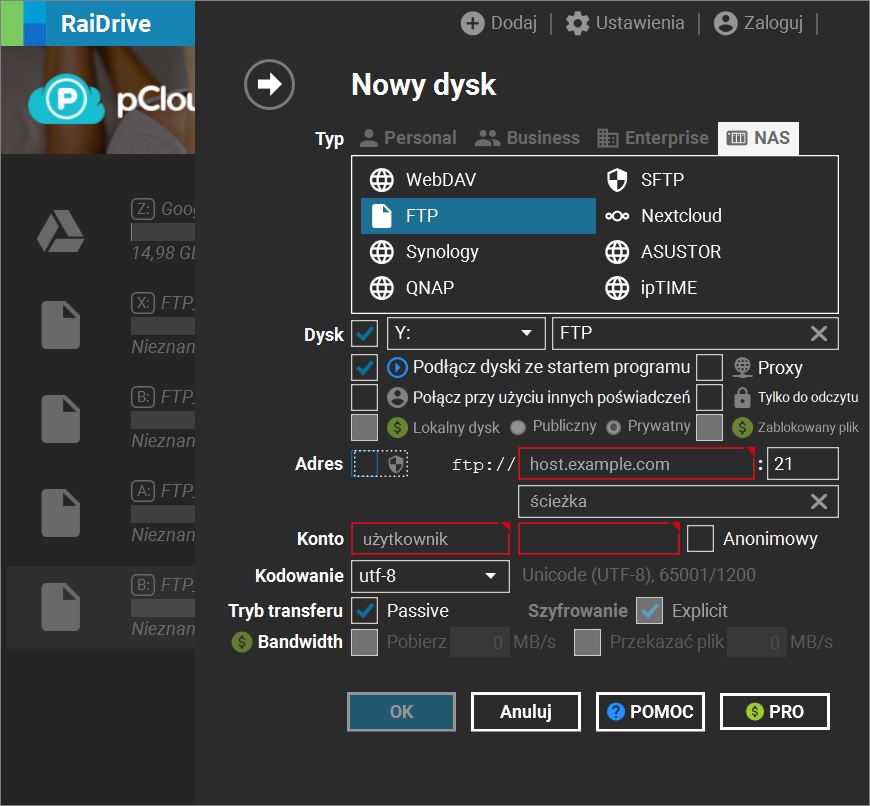Click the Z: Google Drive usage bar
870x806 pixels.
[x=163, y=232]
